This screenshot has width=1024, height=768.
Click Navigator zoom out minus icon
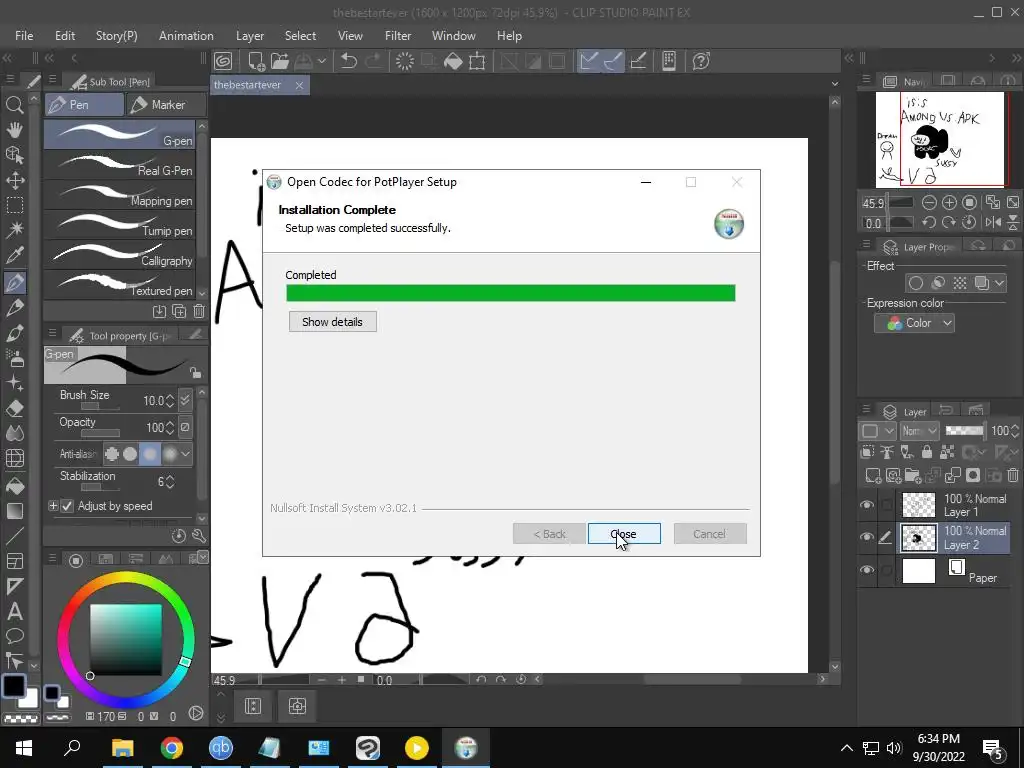(x=929, y=202)
